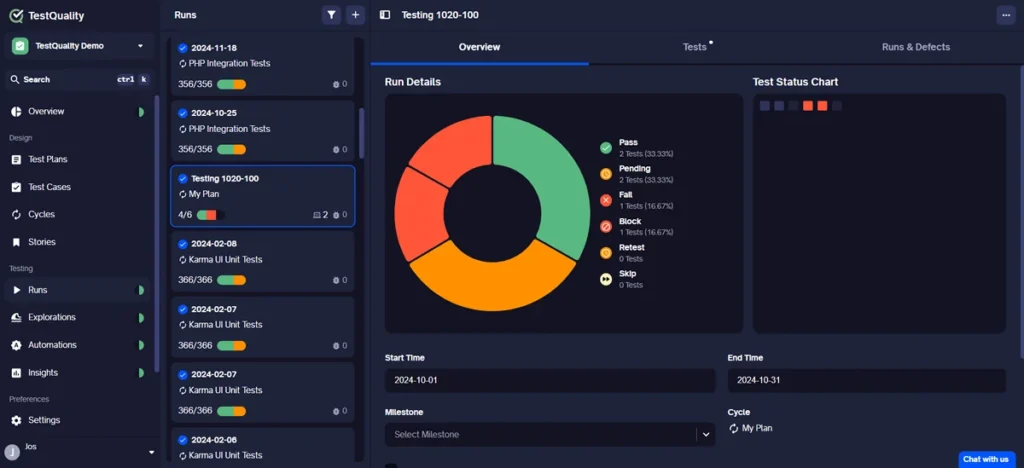
Task: Click the plus button to add run
Action: (x=355, y=15)
